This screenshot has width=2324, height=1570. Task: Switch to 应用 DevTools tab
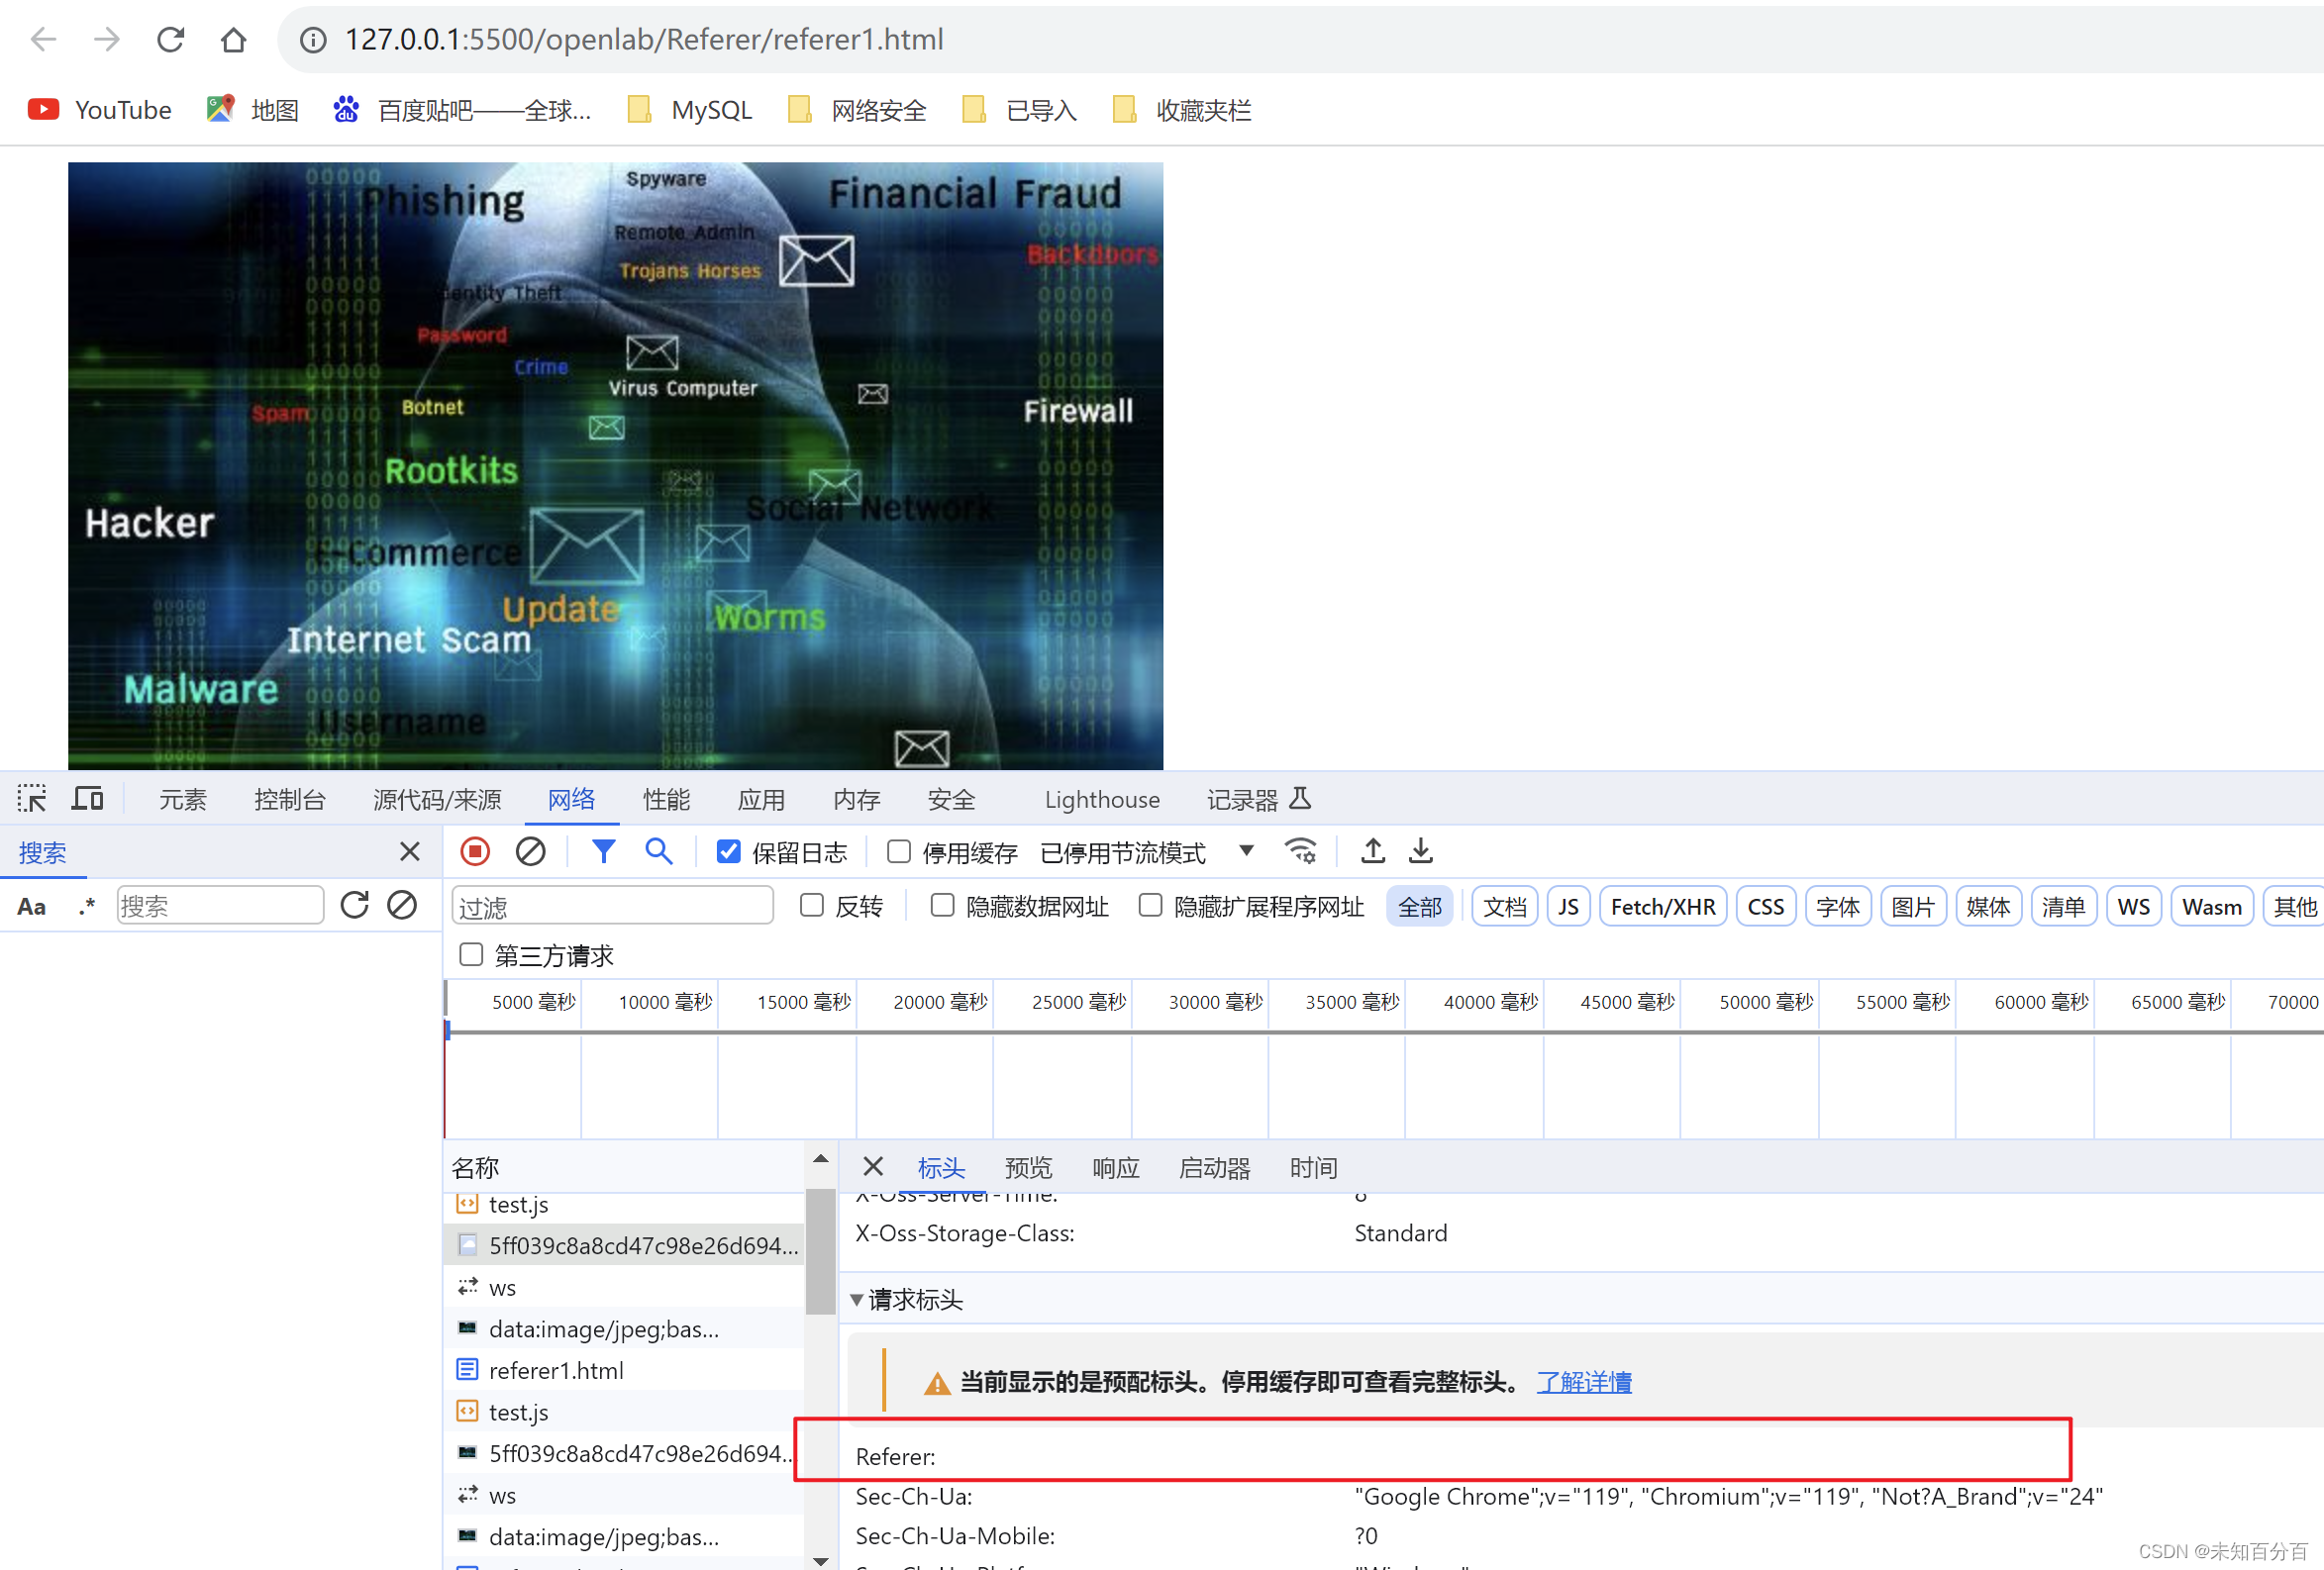pyautogui.click(x=761, y=799)
